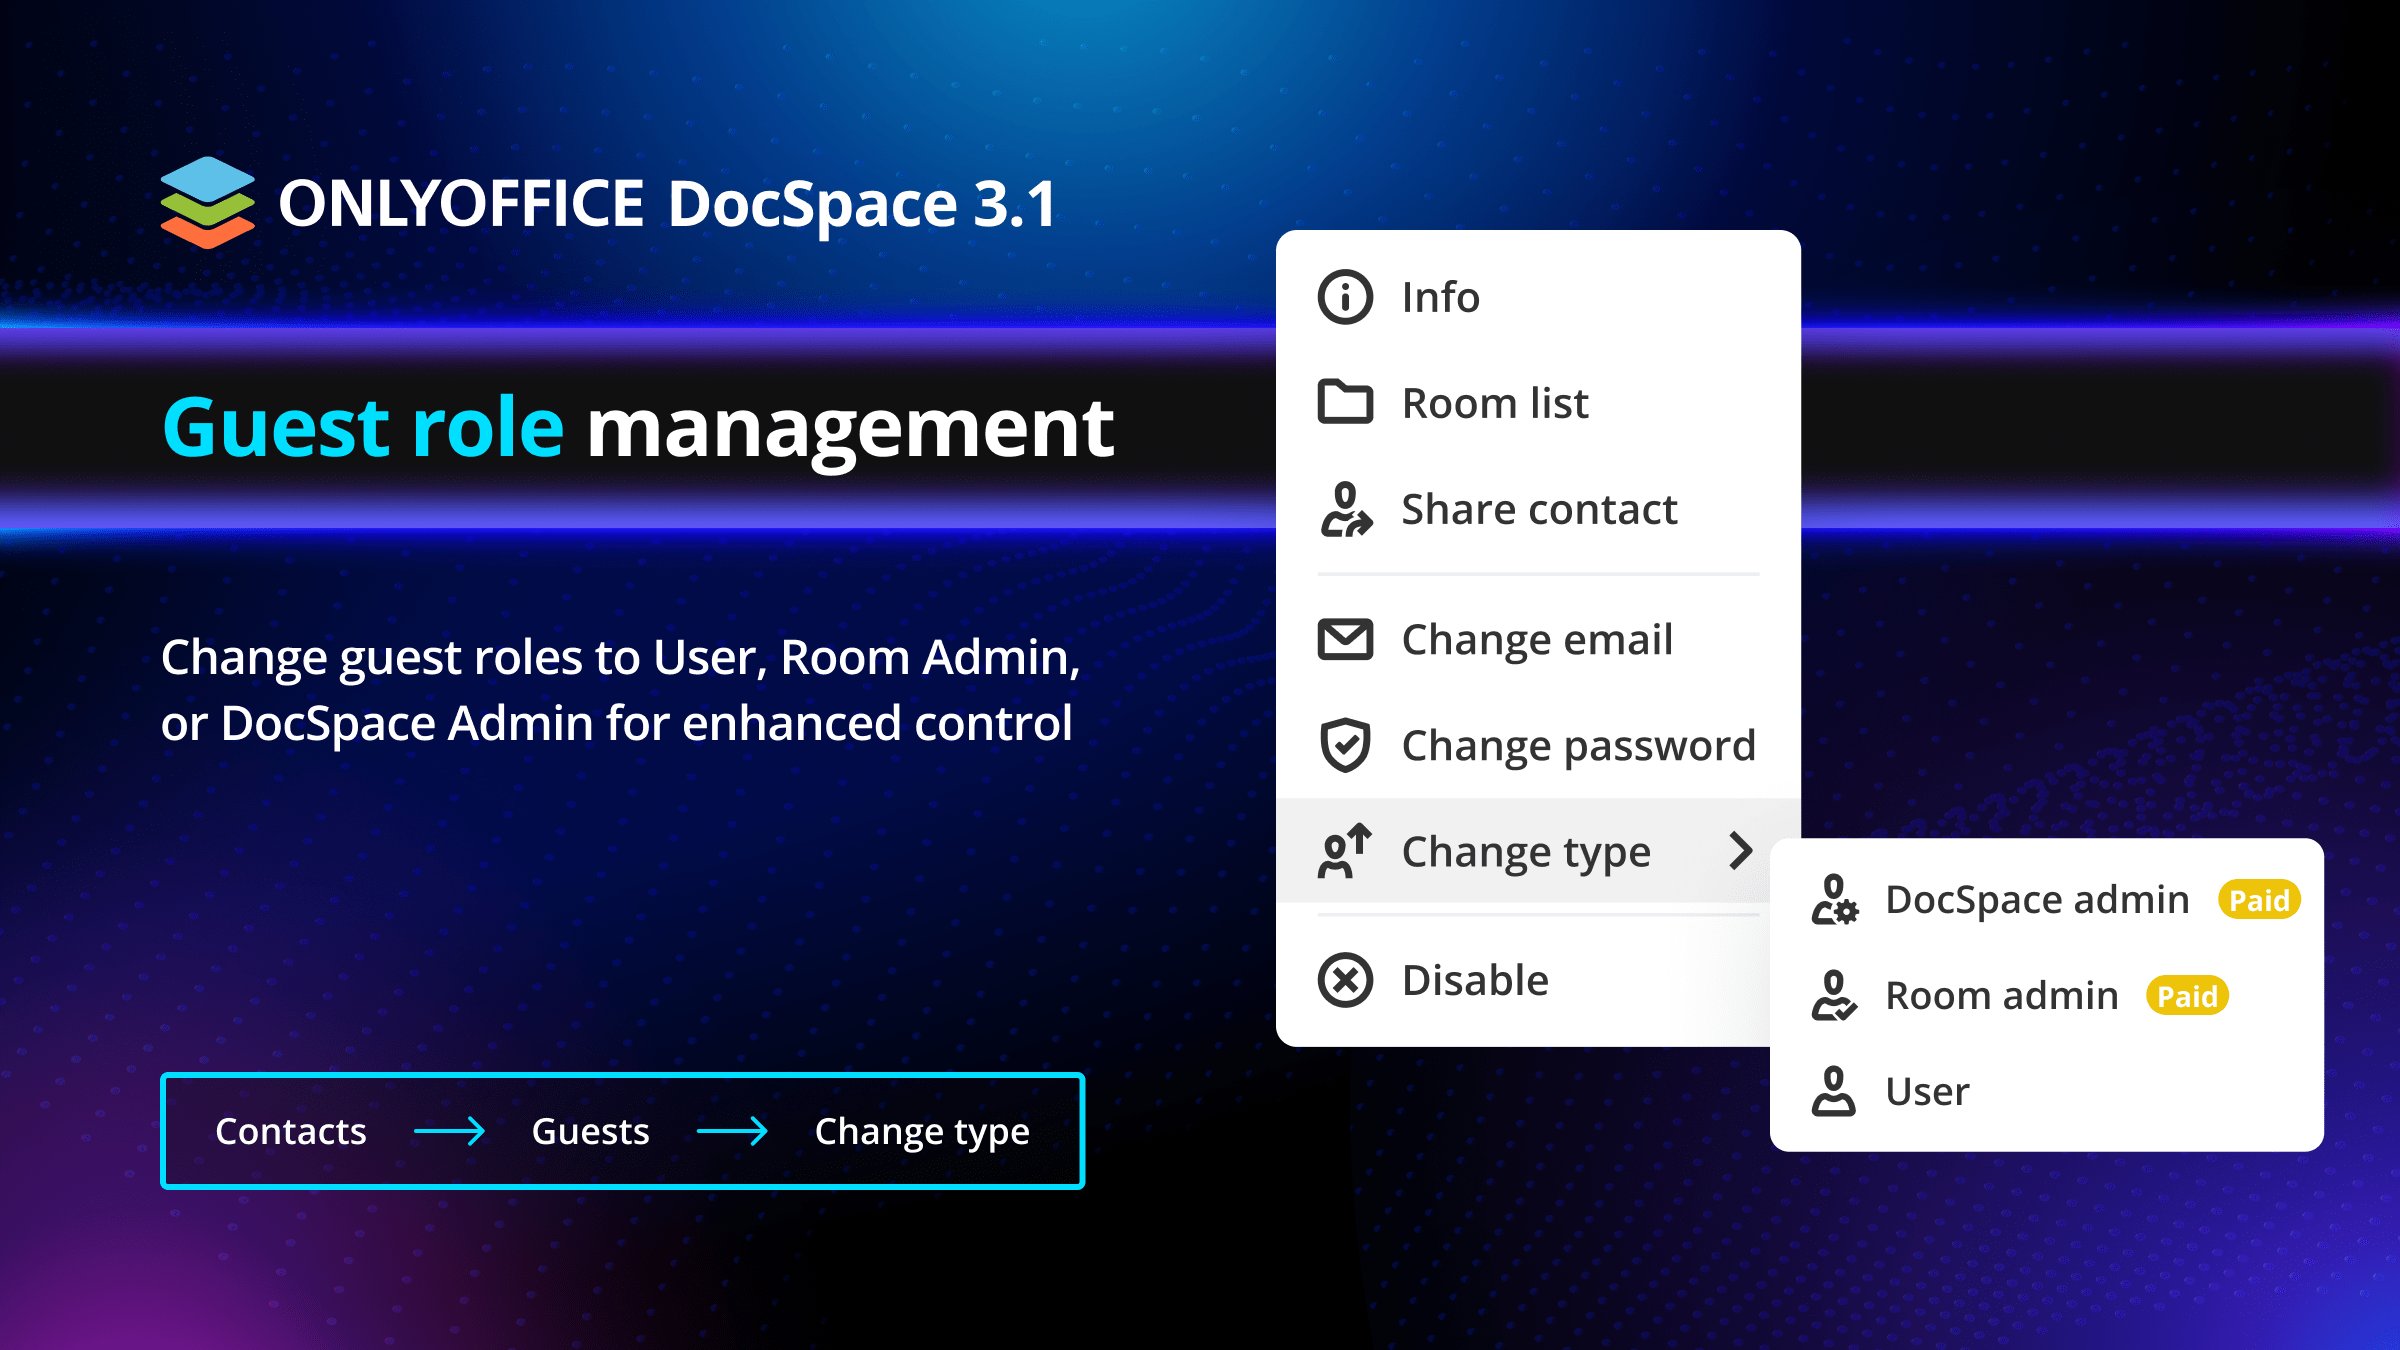This screenshot has width=2400, height=1350.
Task: Click the Room admin person-check icon
Action: click(x=1834, y=996)
